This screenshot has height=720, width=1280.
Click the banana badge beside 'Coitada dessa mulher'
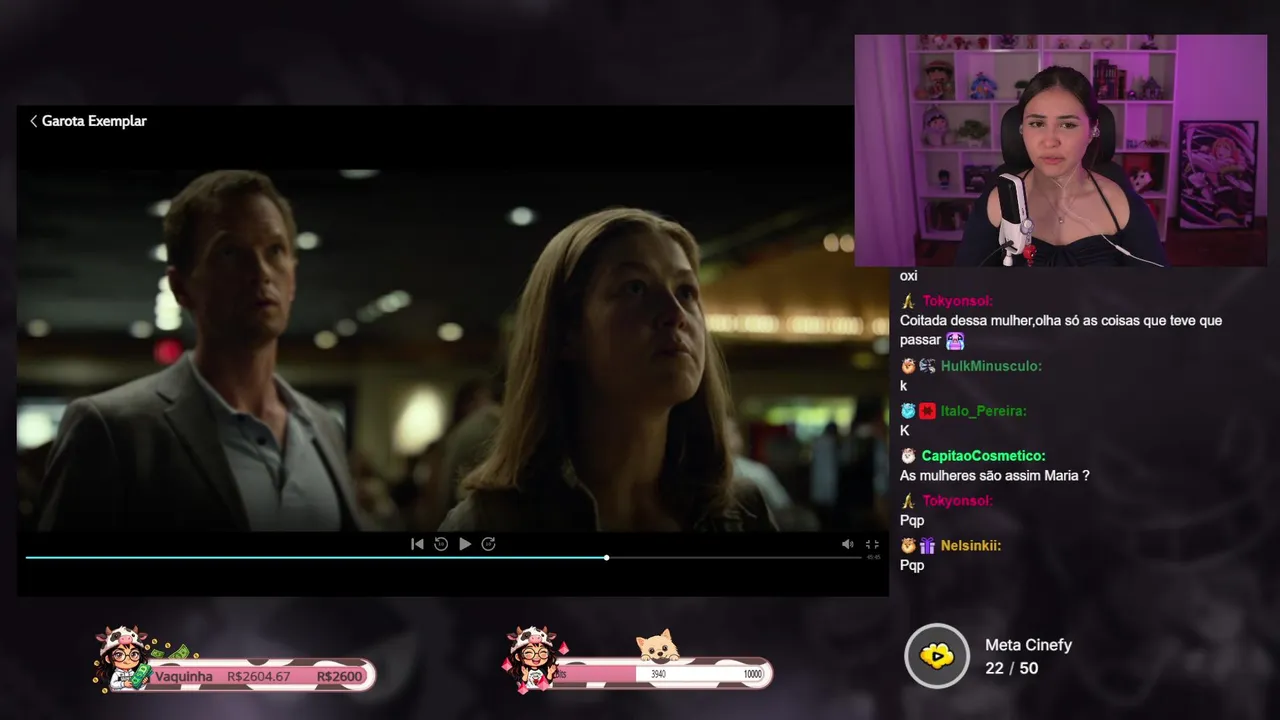(x=908, y=301)
